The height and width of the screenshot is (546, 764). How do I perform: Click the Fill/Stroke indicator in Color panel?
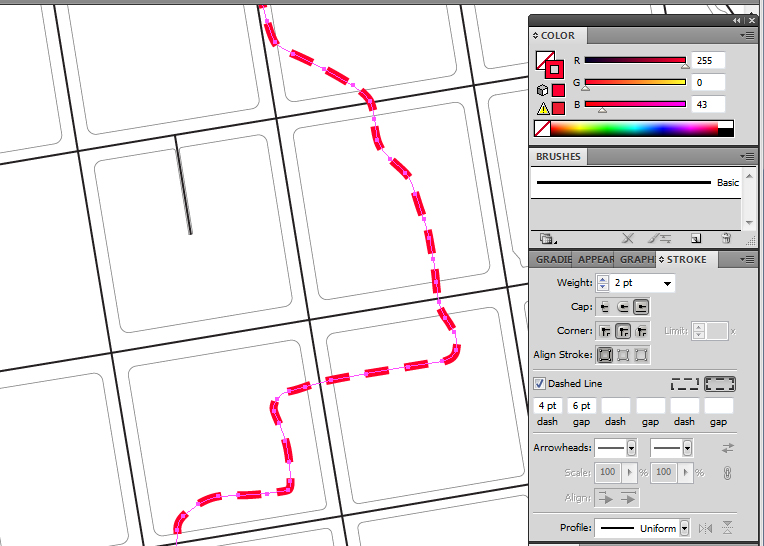[550, 65]
